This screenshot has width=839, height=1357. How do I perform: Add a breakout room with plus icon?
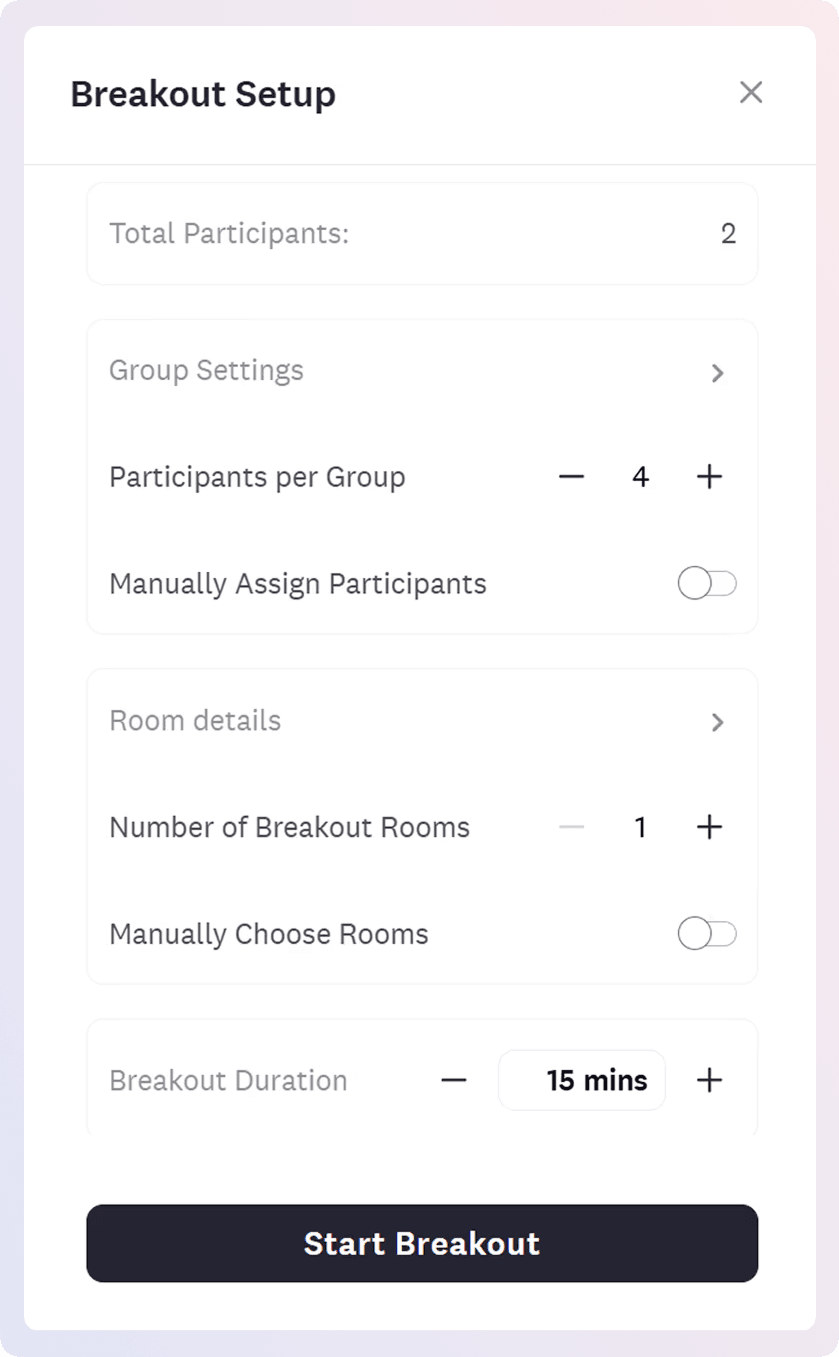[x=709, y=827]
